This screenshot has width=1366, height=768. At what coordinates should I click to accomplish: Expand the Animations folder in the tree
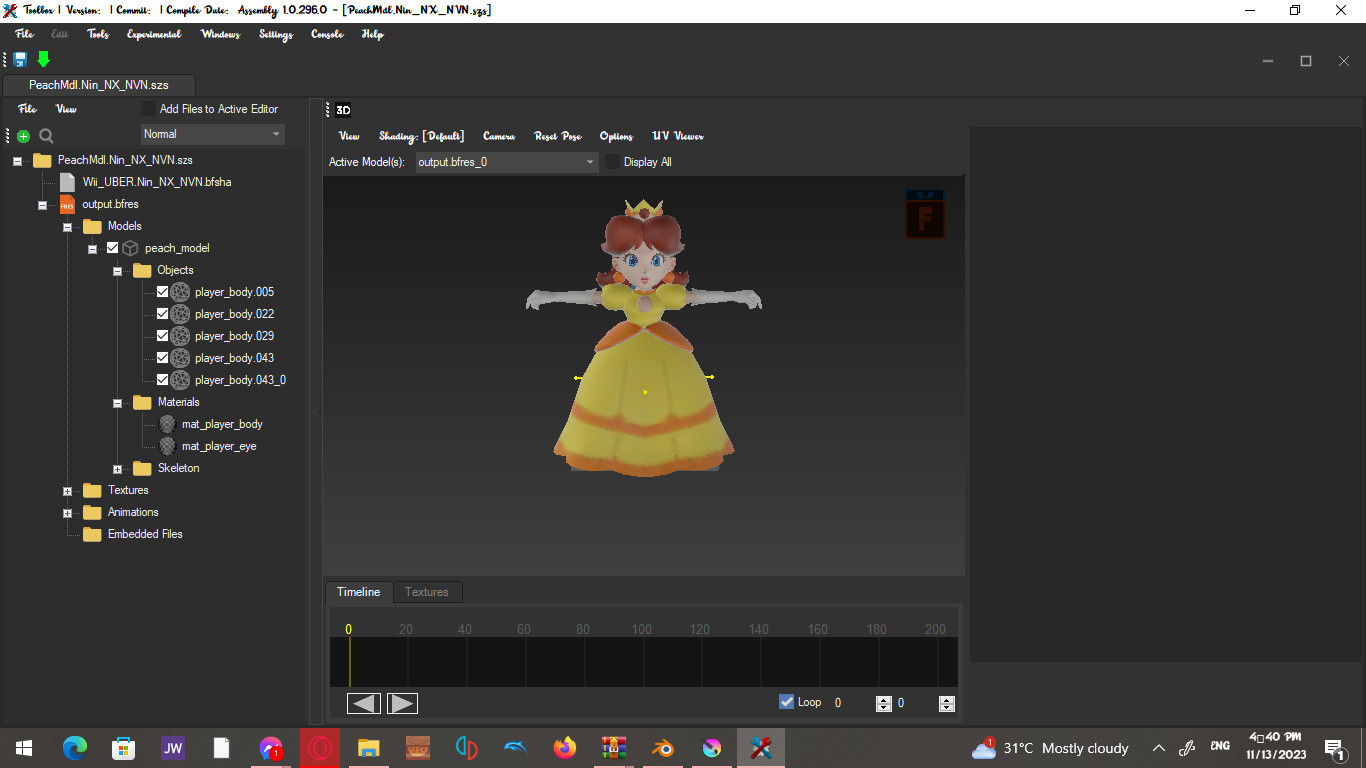[67, 512]
